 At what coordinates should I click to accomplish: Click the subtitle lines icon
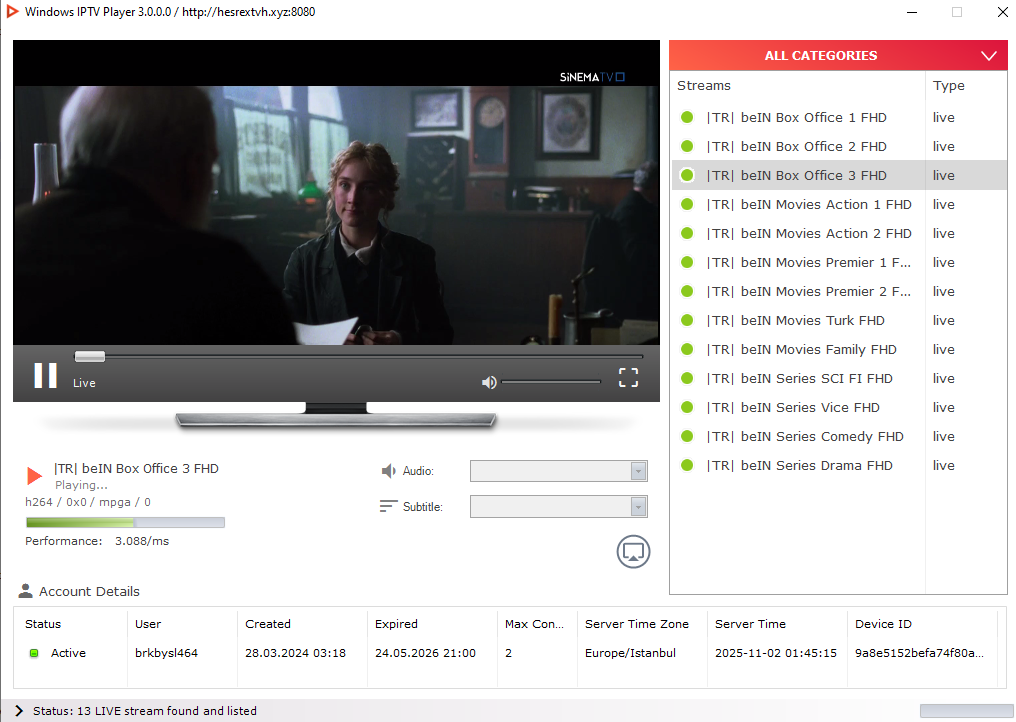point(388,507)
